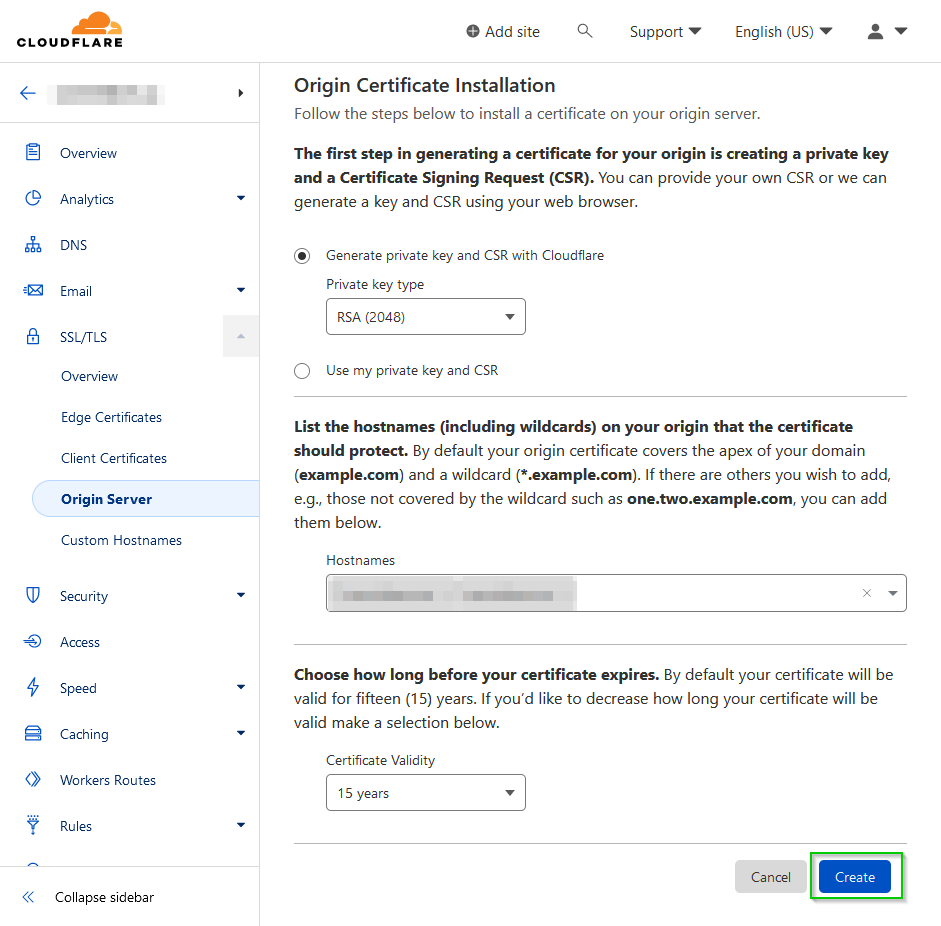Click the Create button
The height and width of the screenshot is (926, 941).
pos(854,877)
